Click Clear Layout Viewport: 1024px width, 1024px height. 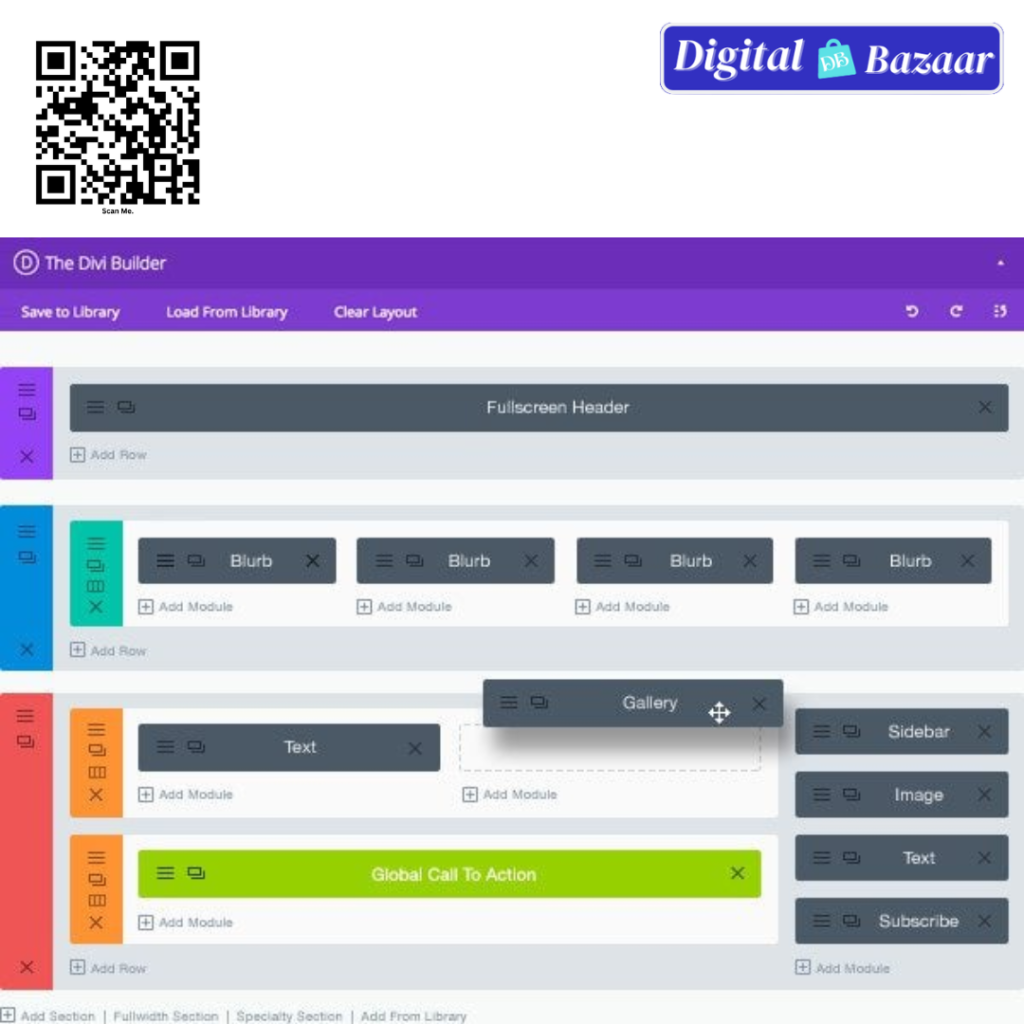(x=375, y=312)
